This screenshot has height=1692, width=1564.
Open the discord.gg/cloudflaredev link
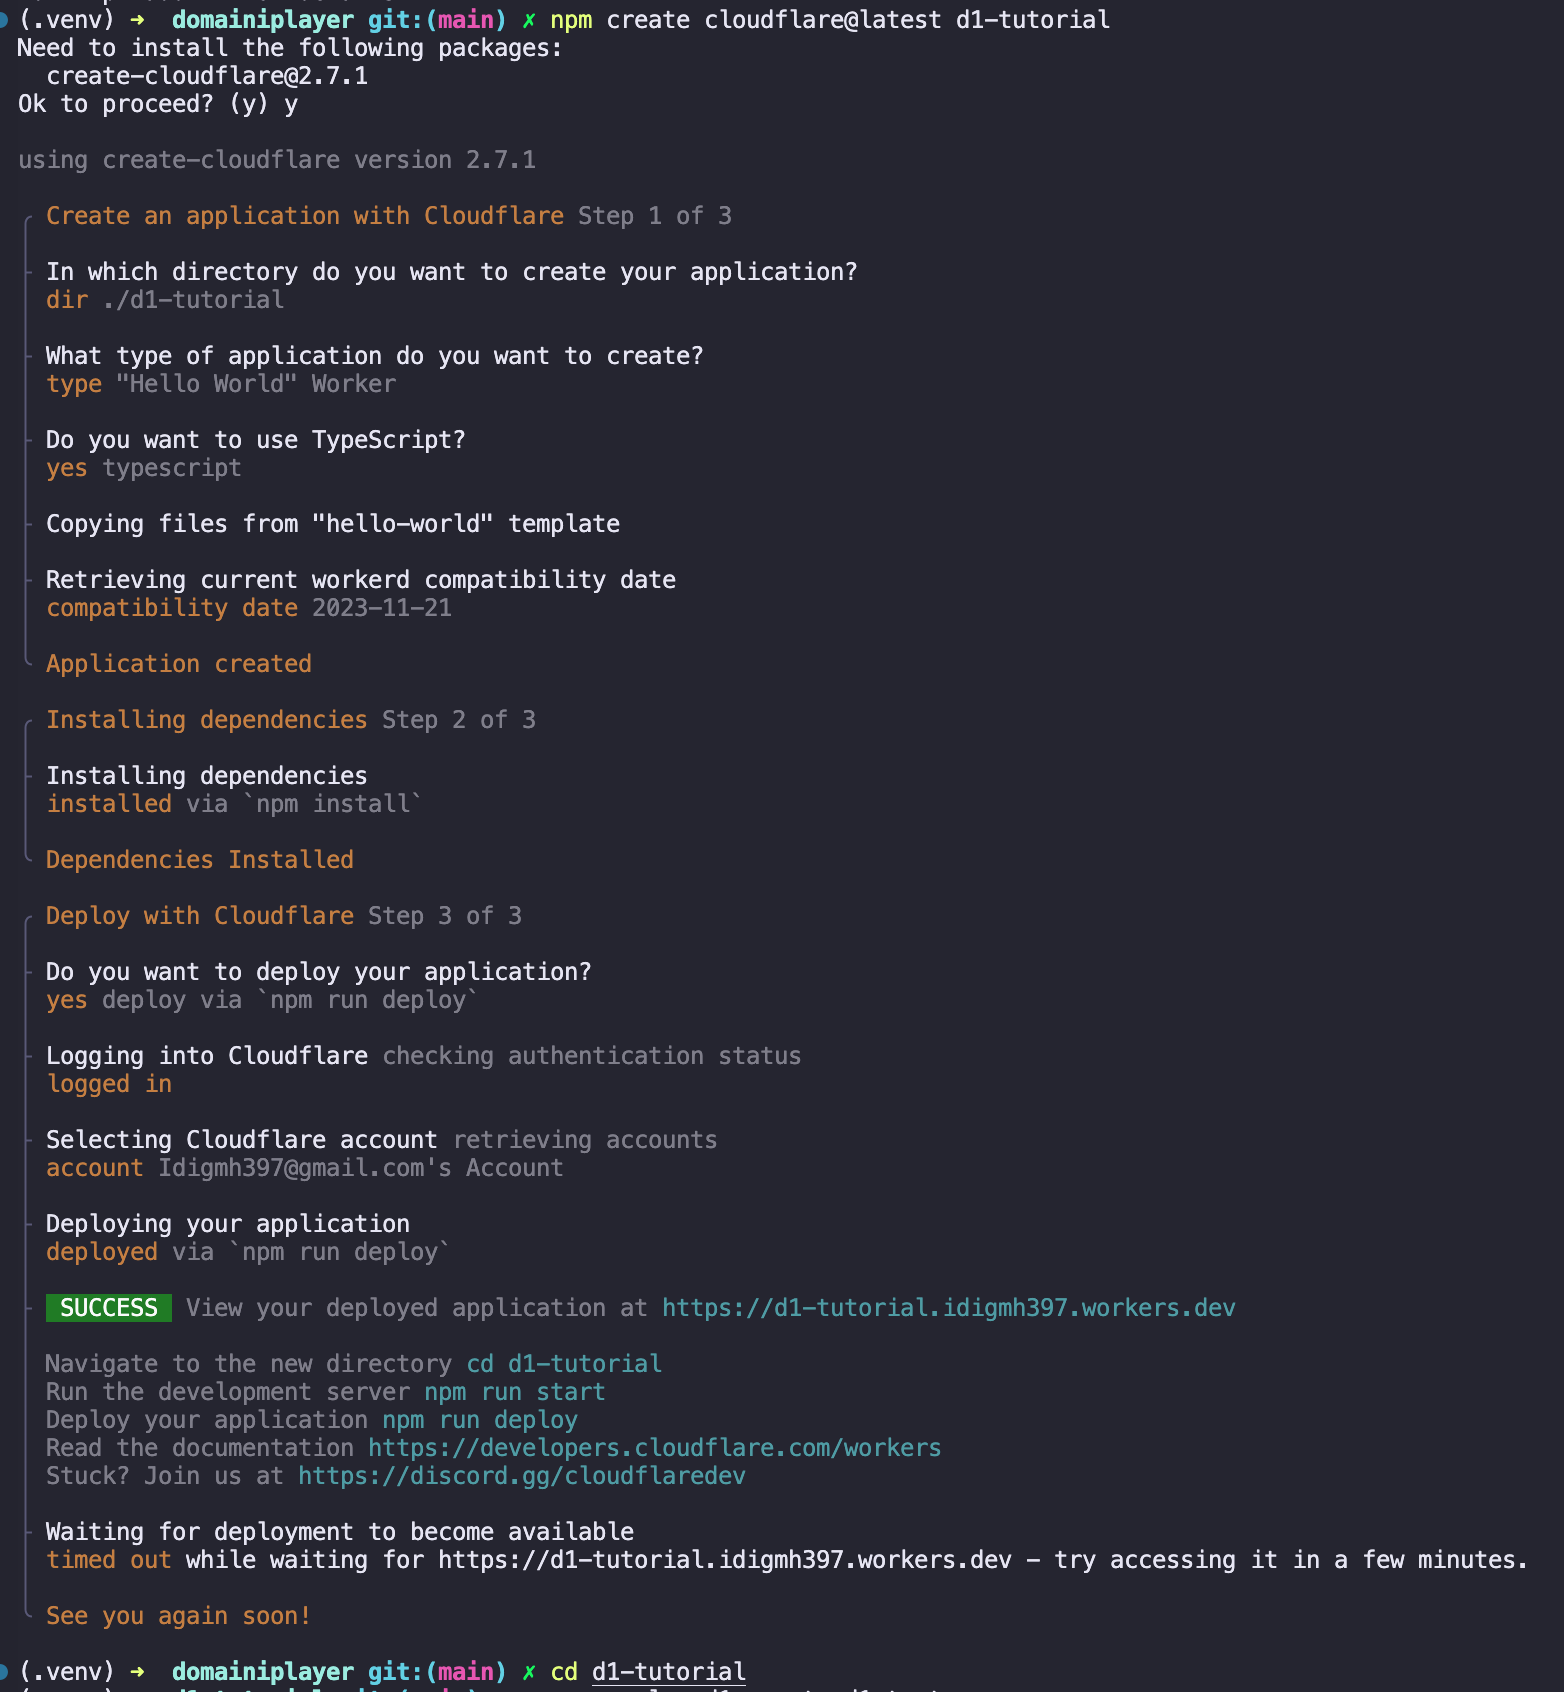pyautogui.click(x=521, y=1476)
